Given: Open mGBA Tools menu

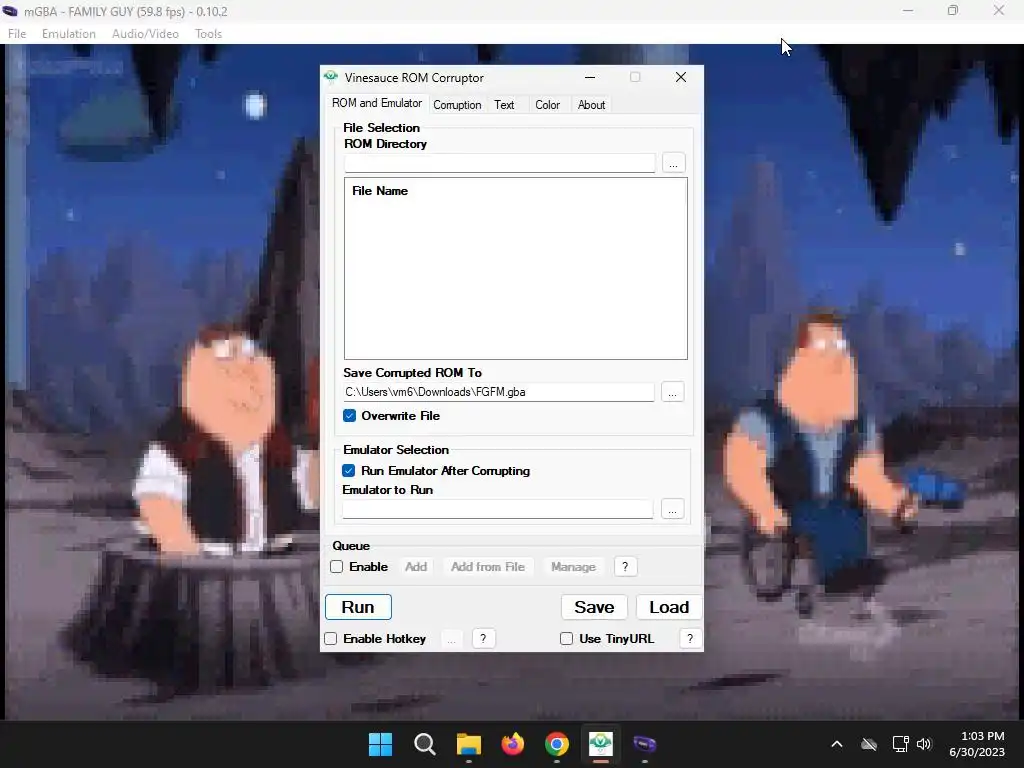Looking at the screenshot, I should 208,33.
